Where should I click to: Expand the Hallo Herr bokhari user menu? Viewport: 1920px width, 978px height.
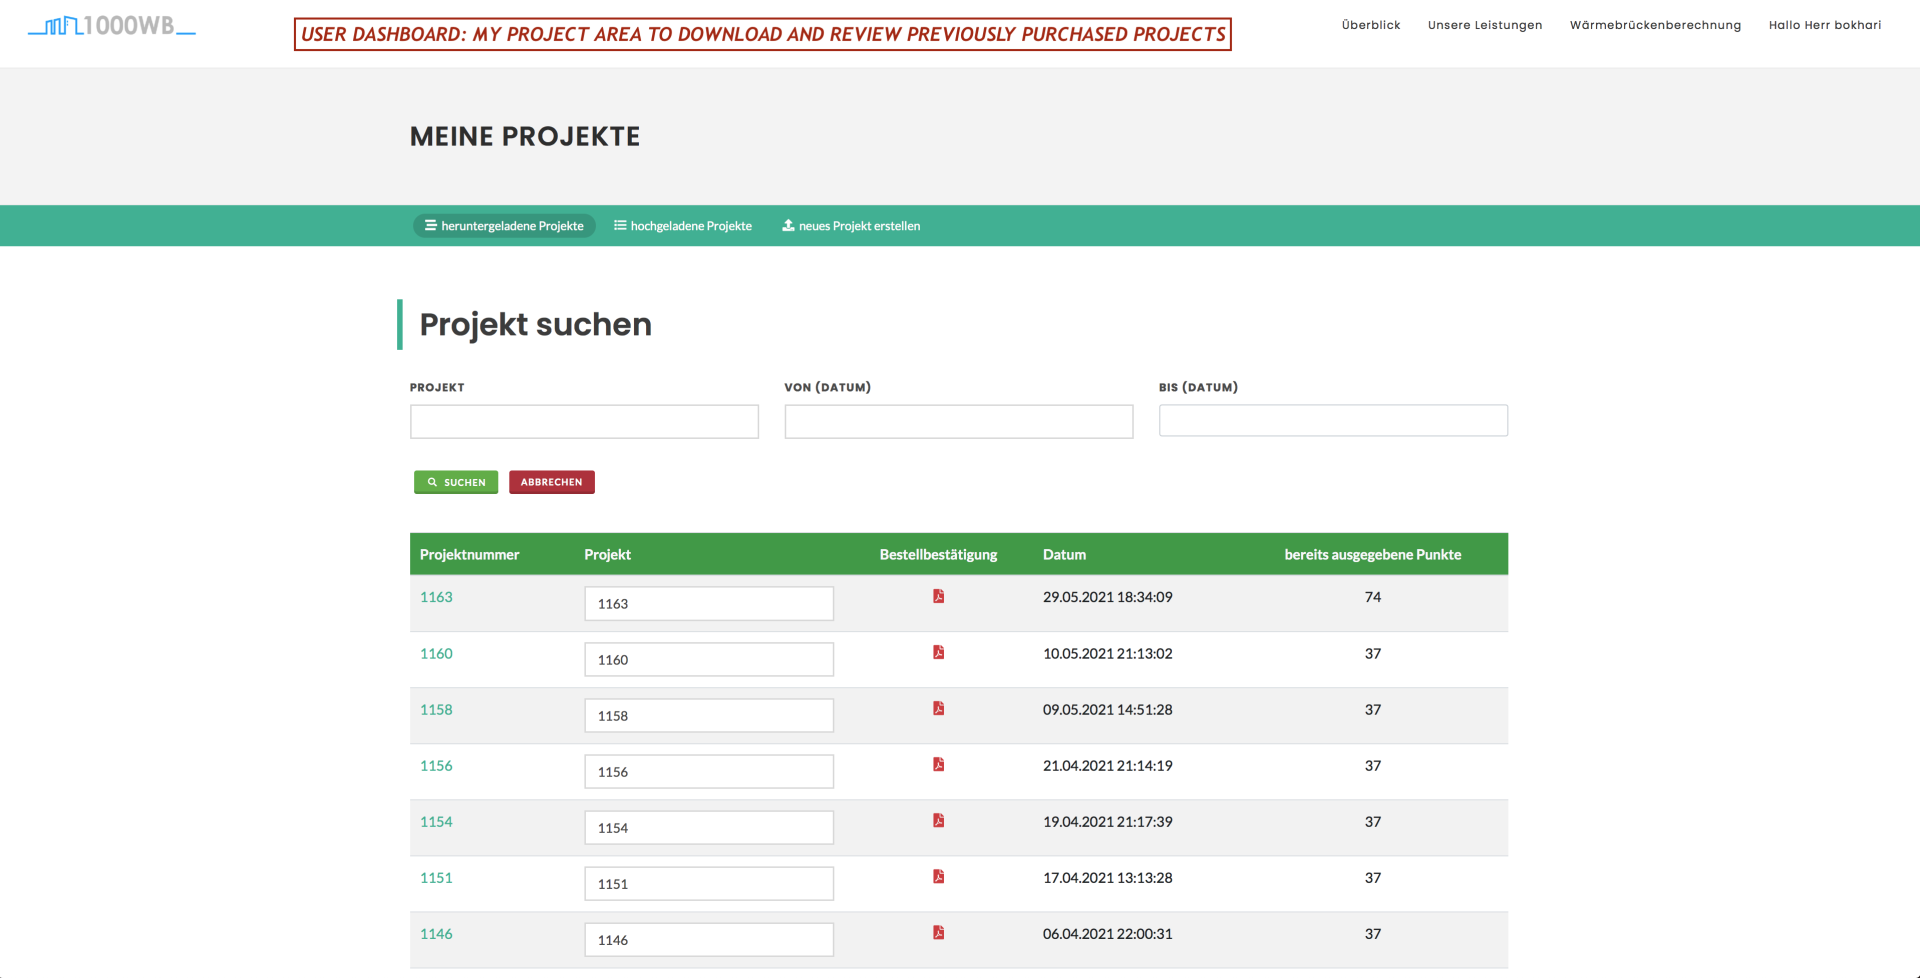[1824, 25]
